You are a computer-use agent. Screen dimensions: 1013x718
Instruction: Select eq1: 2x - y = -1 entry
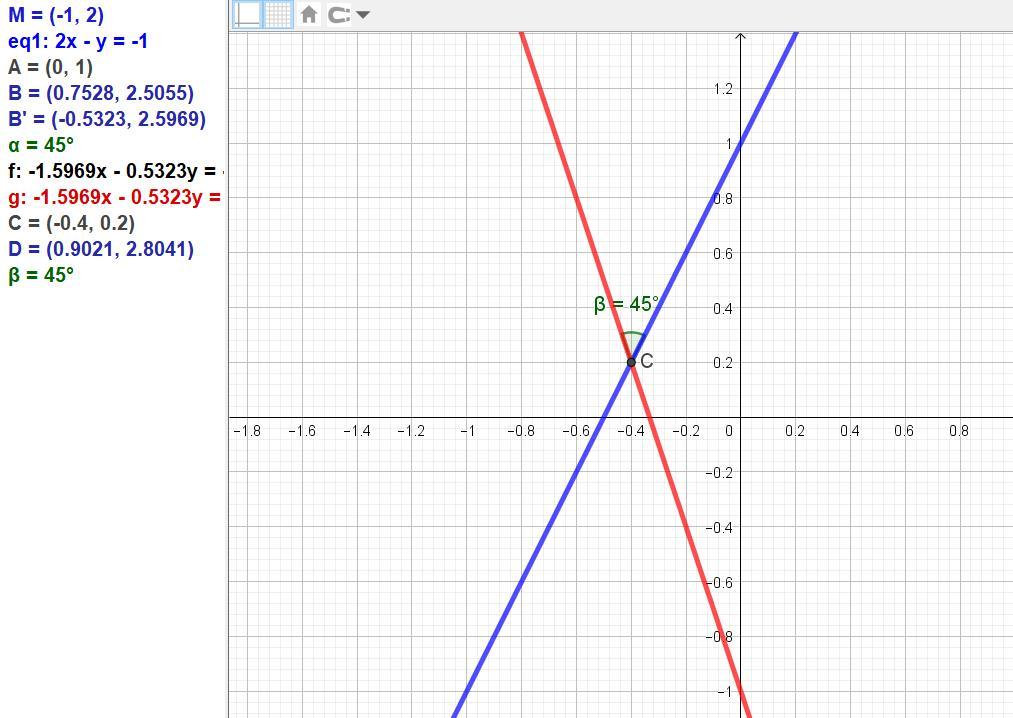click(78, 41)
